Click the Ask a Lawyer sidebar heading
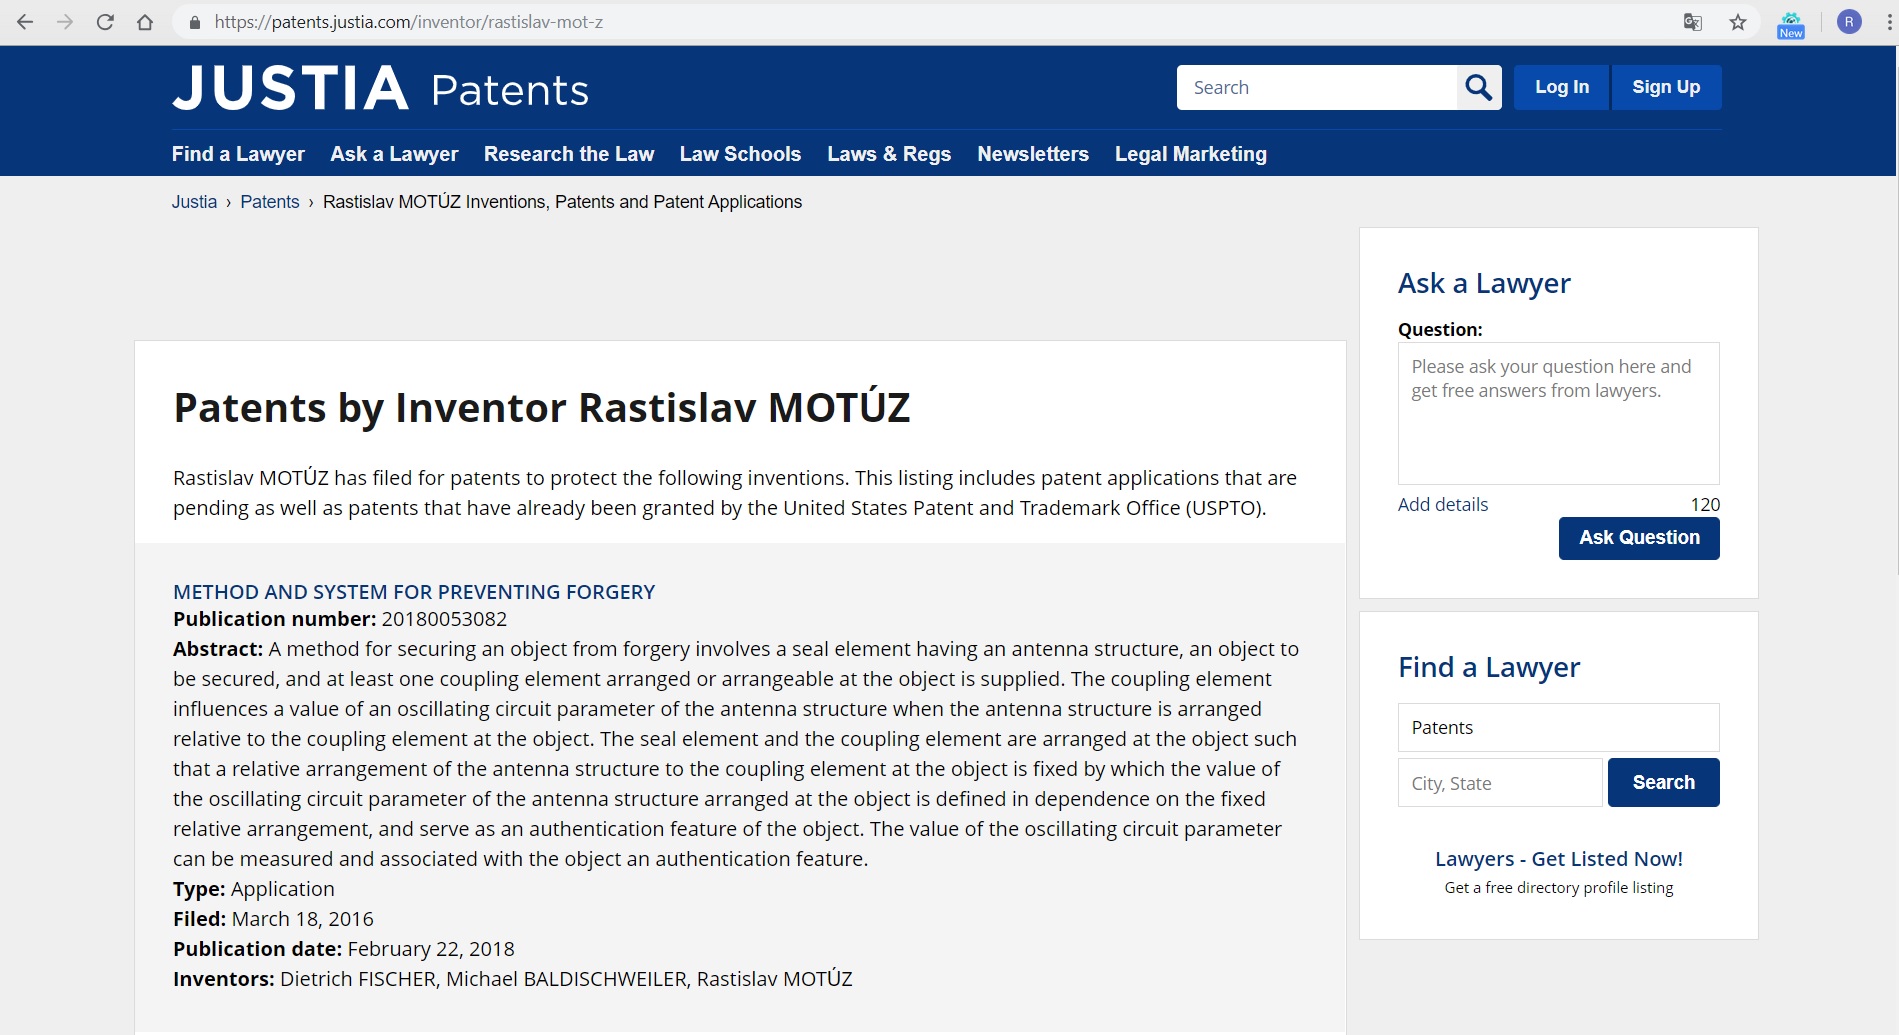The image size is (1899, 1035). pos(1484,283)
